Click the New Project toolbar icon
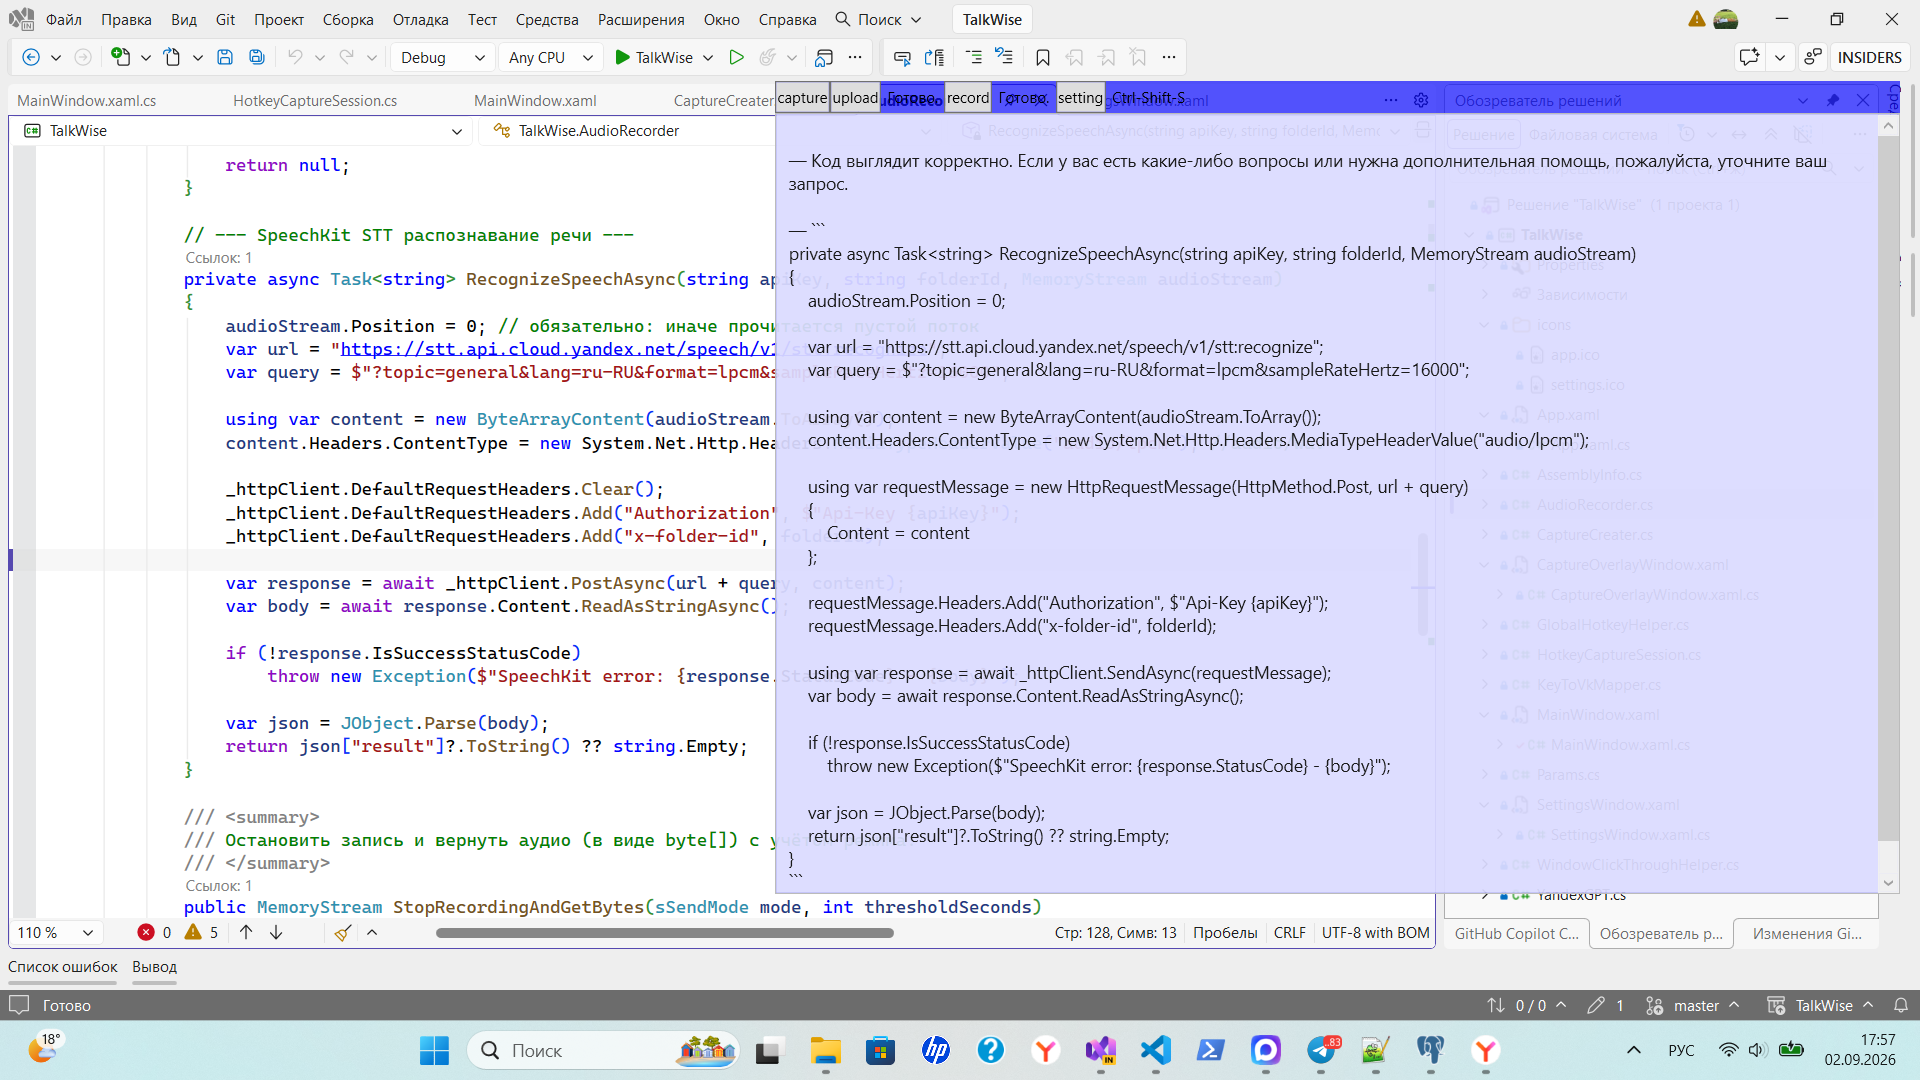This screenshot has width=1920, height=1080. click(120, 57)
